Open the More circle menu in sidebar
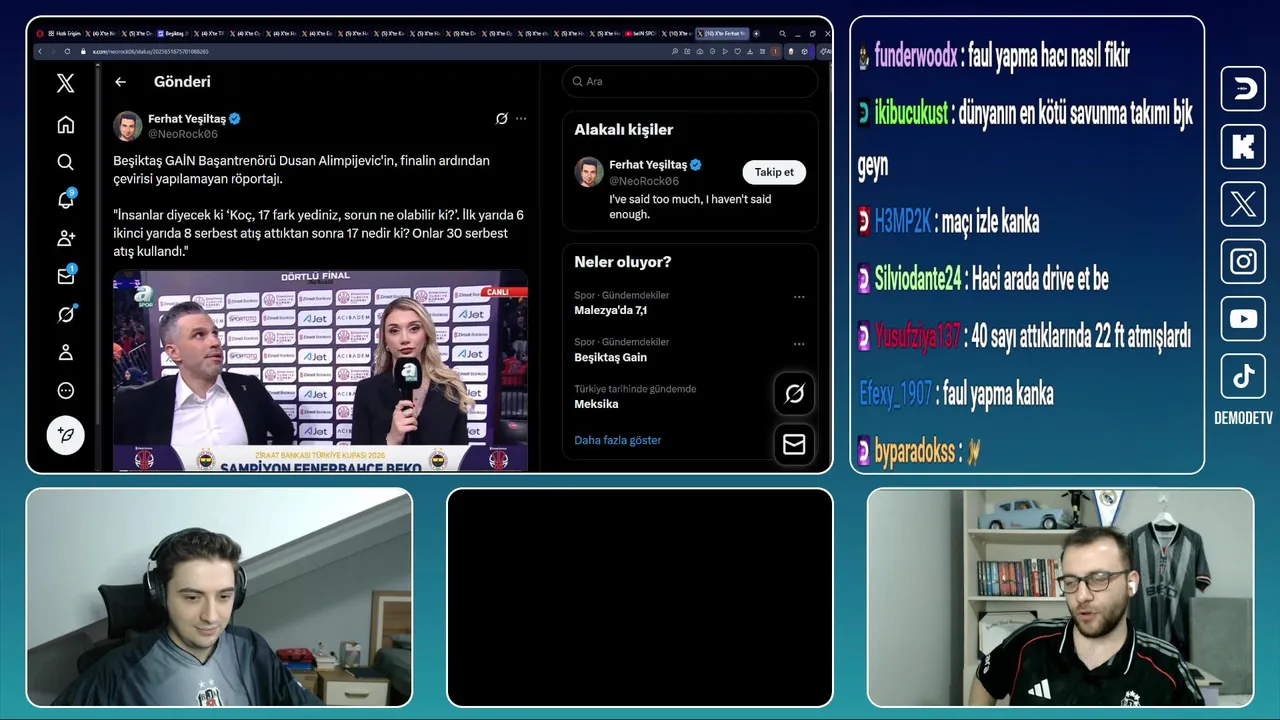The image size is (1280, 720). [65, 390]
